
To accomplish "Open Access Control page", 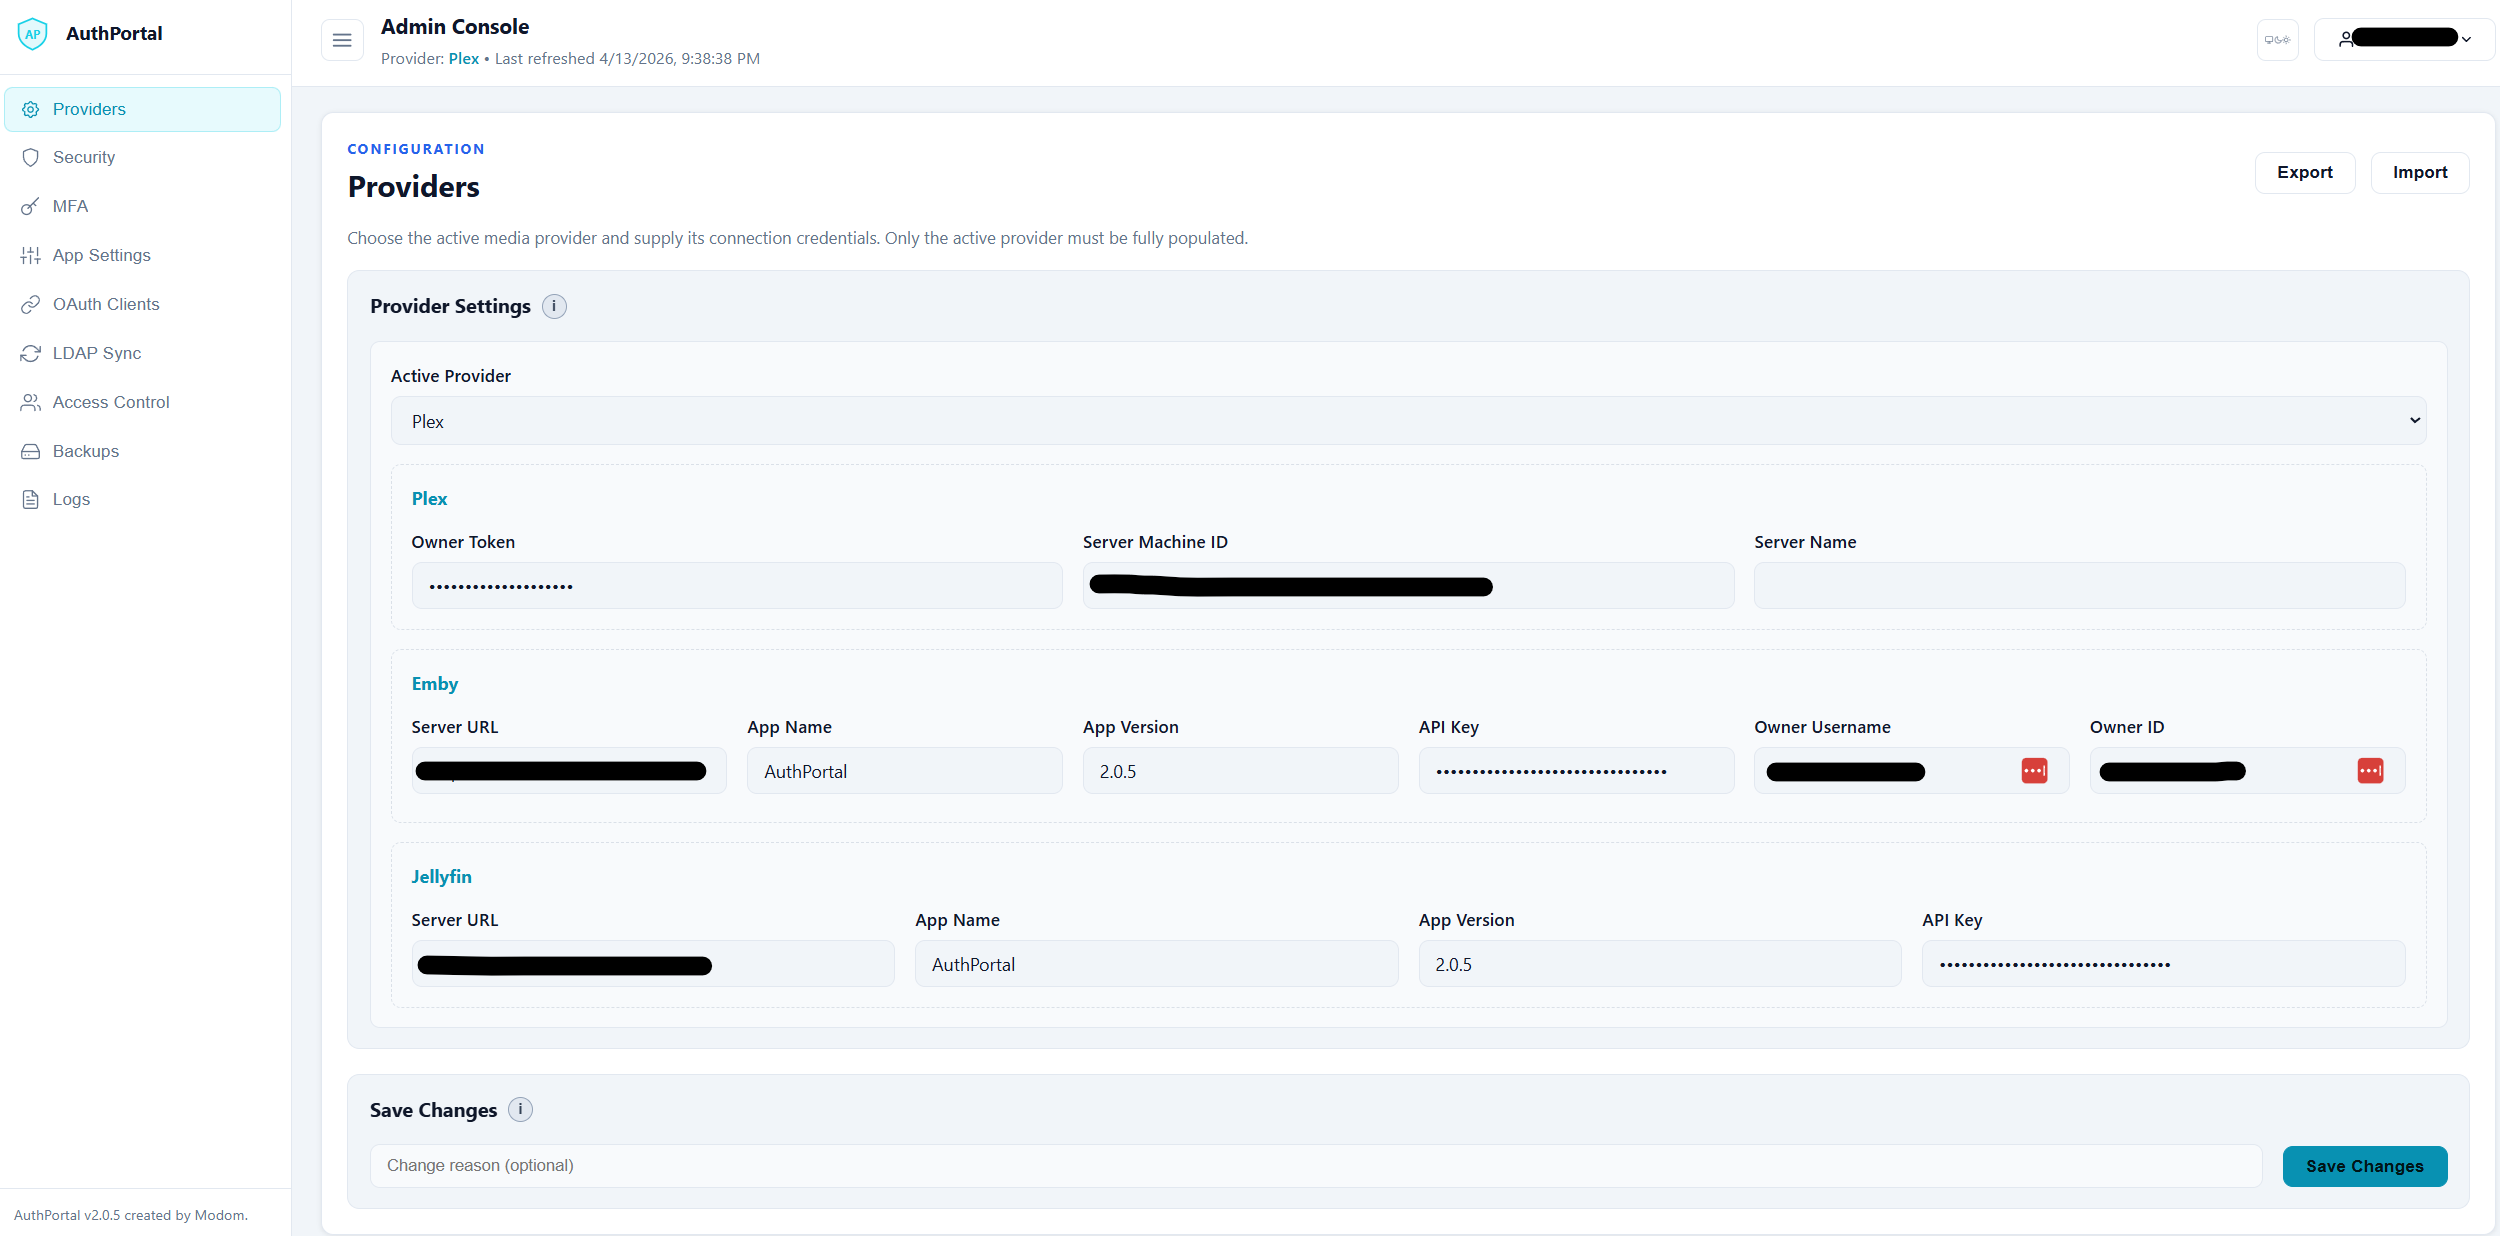I will [142, 403].
